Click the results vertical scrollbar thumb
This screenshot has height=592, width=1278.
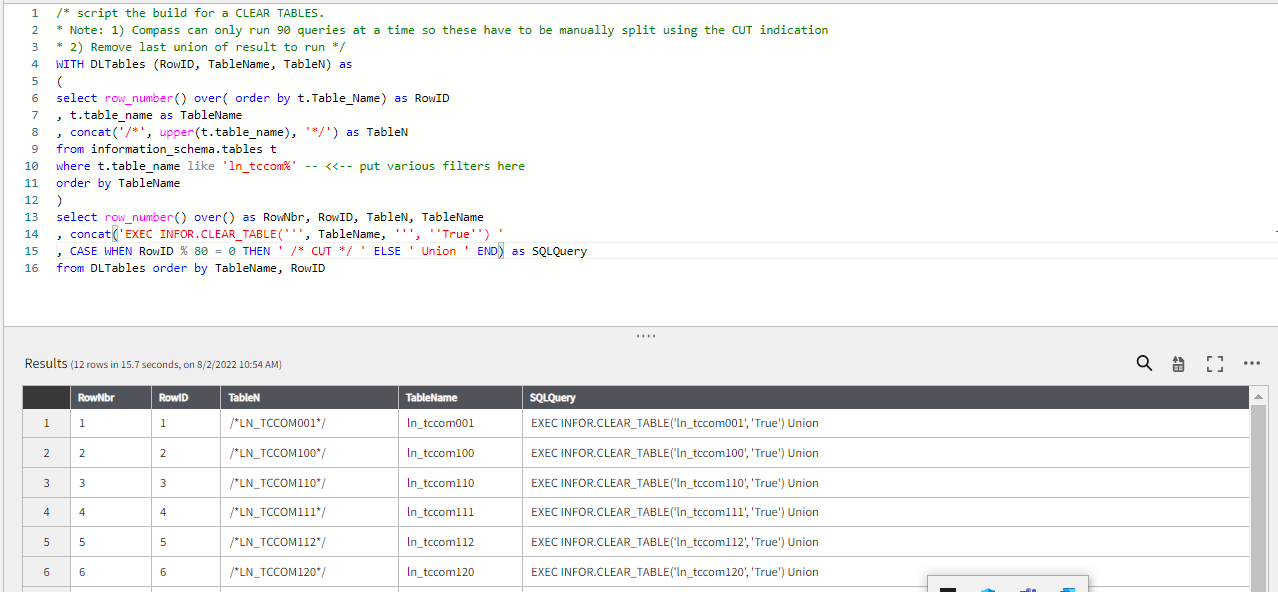(x=1259, y=498)
